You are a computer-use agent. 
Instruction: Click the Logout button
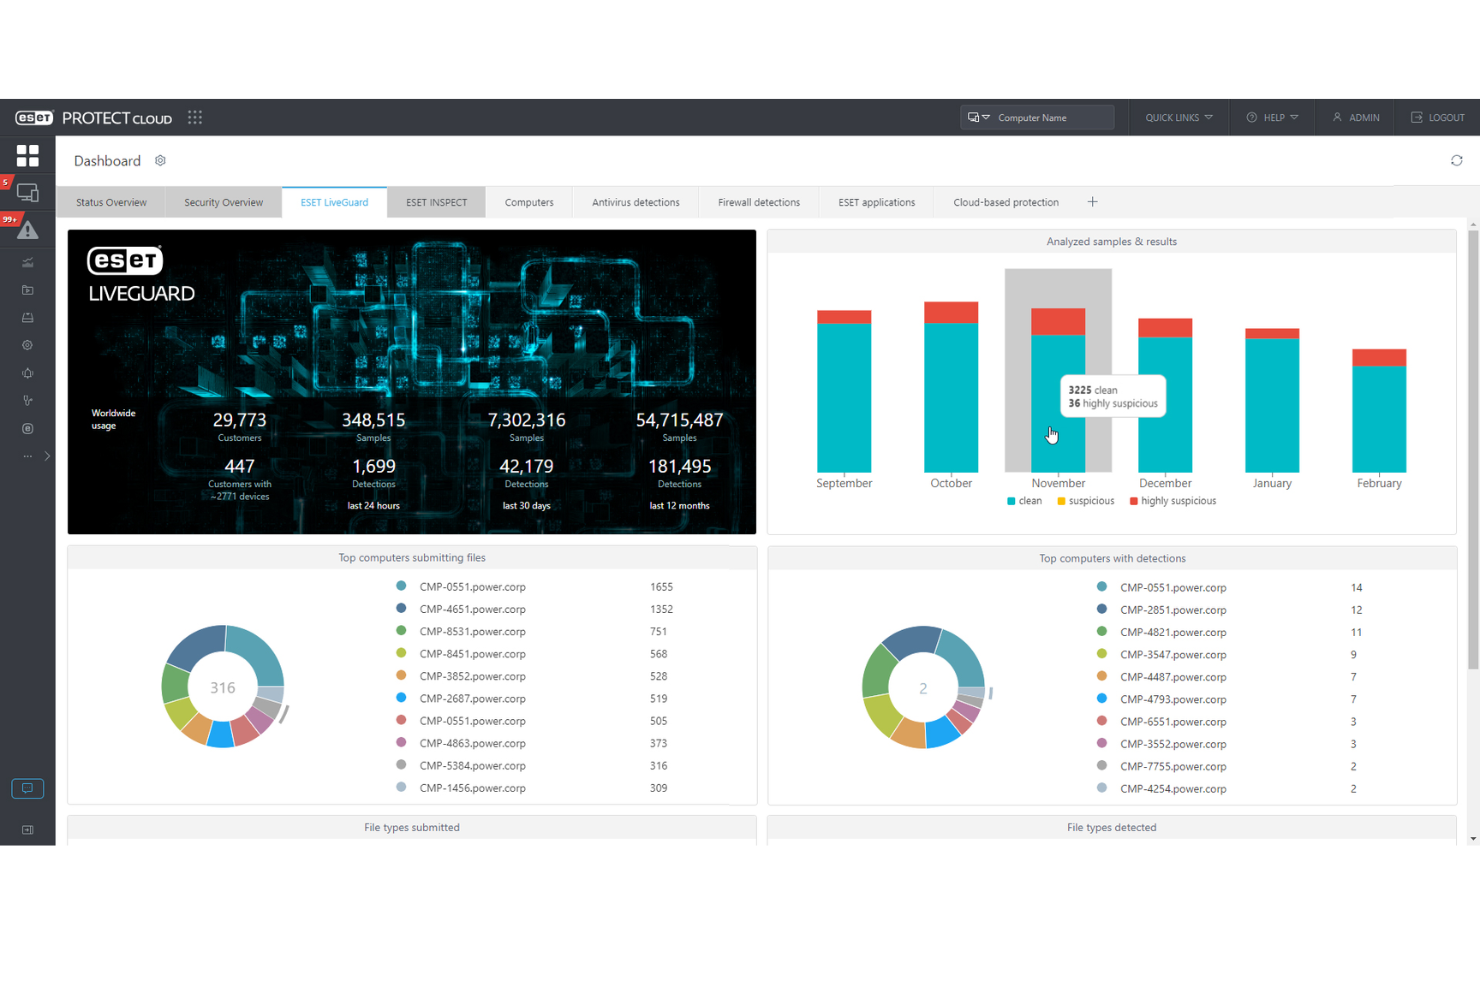tap(1437, 117)
